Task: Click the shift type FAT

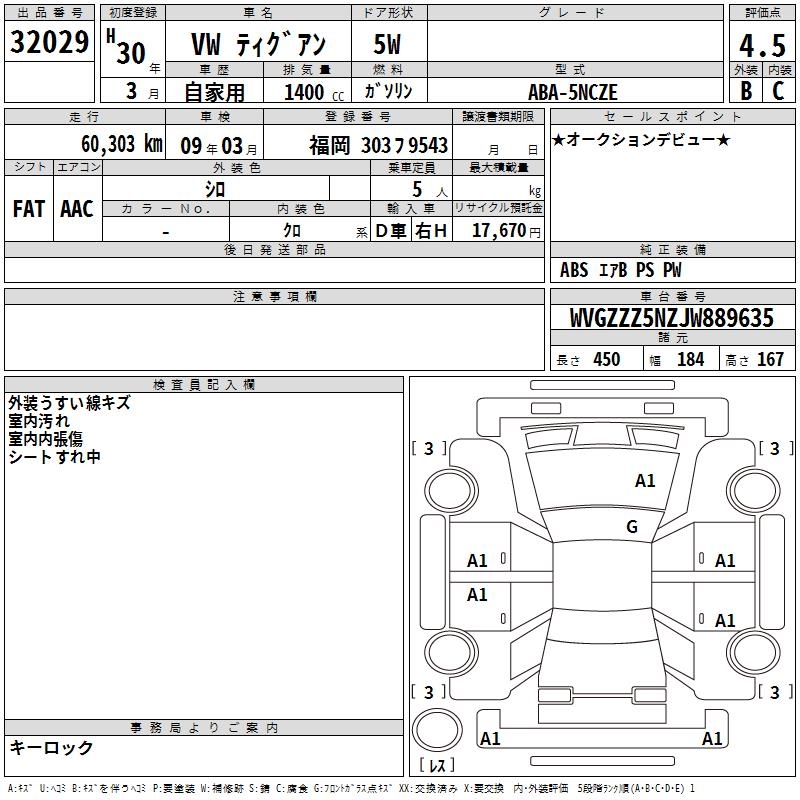Action: tap(29, 209)
